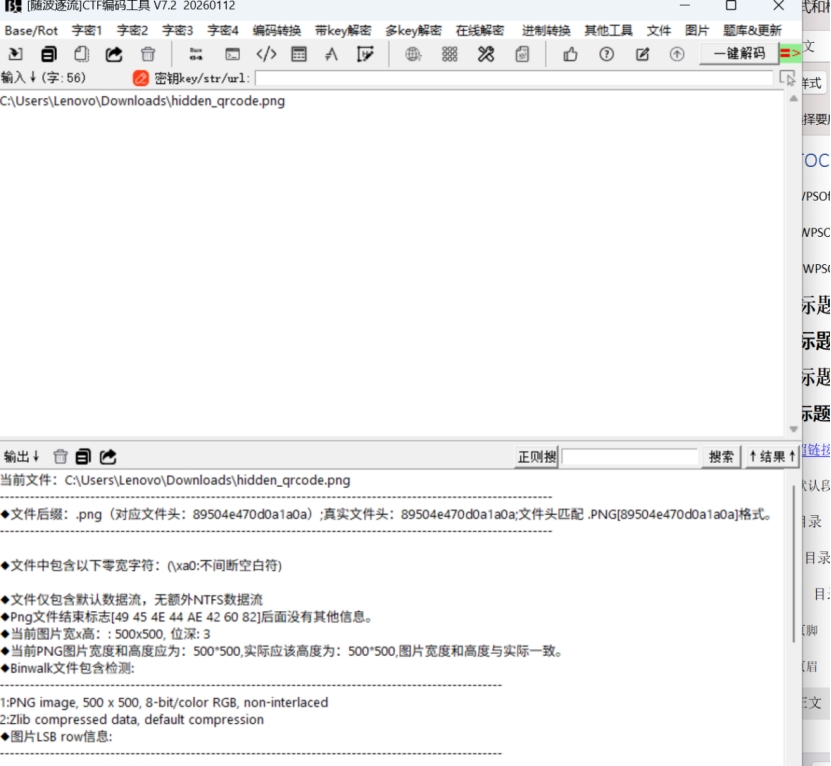
Task: Click the '文件中包含以下零宽字符' output line
Action: tap(142, 566)
